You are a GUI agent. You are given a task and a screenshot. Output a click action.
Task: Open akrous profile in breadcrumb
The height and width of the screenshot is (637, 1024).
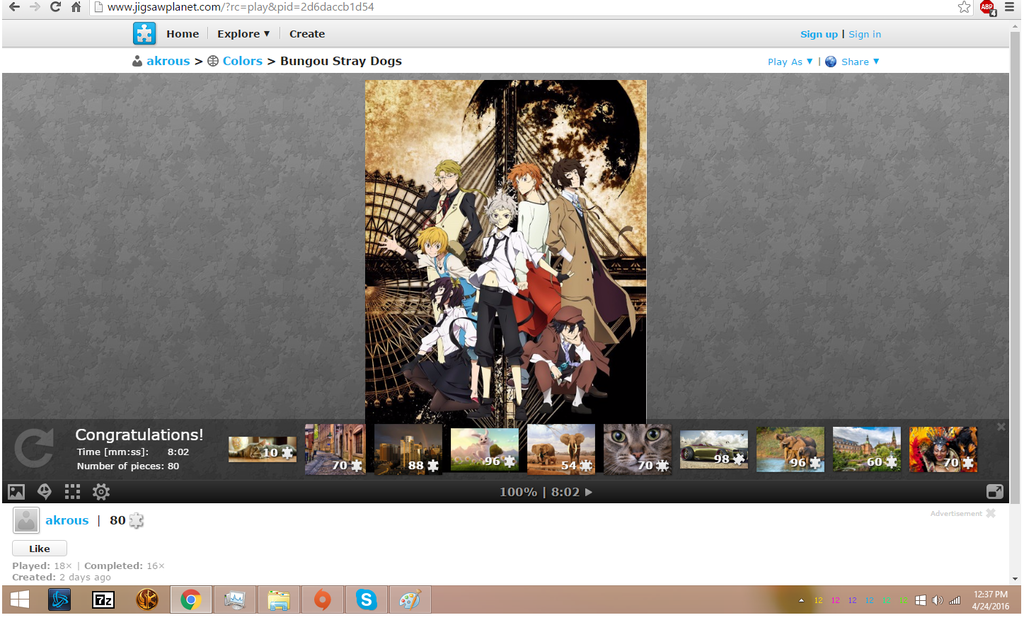click(x=168, y=61)
